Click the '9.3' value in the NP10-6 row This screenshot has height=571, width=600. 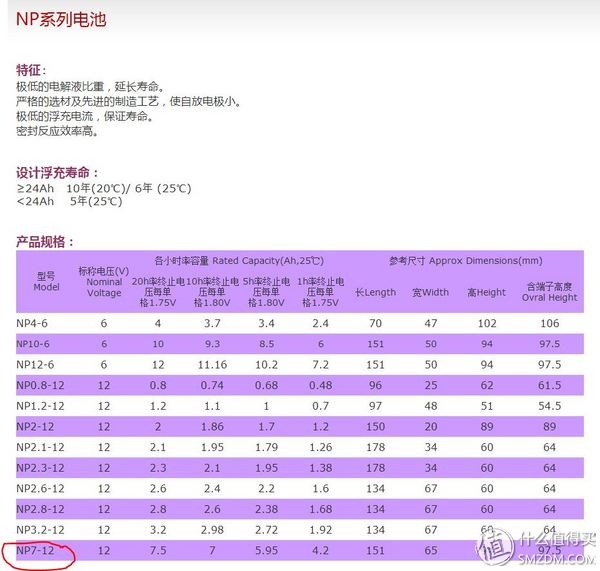click(212, 344)
